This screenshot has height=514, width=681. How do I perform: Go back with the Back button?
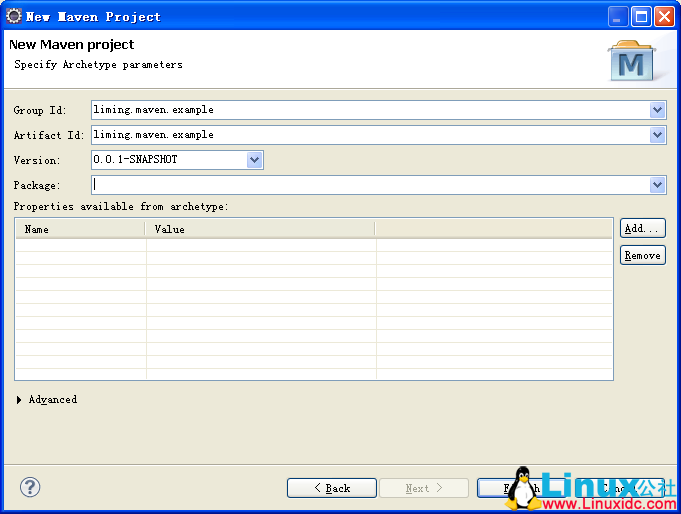click(x=332, y=488)
